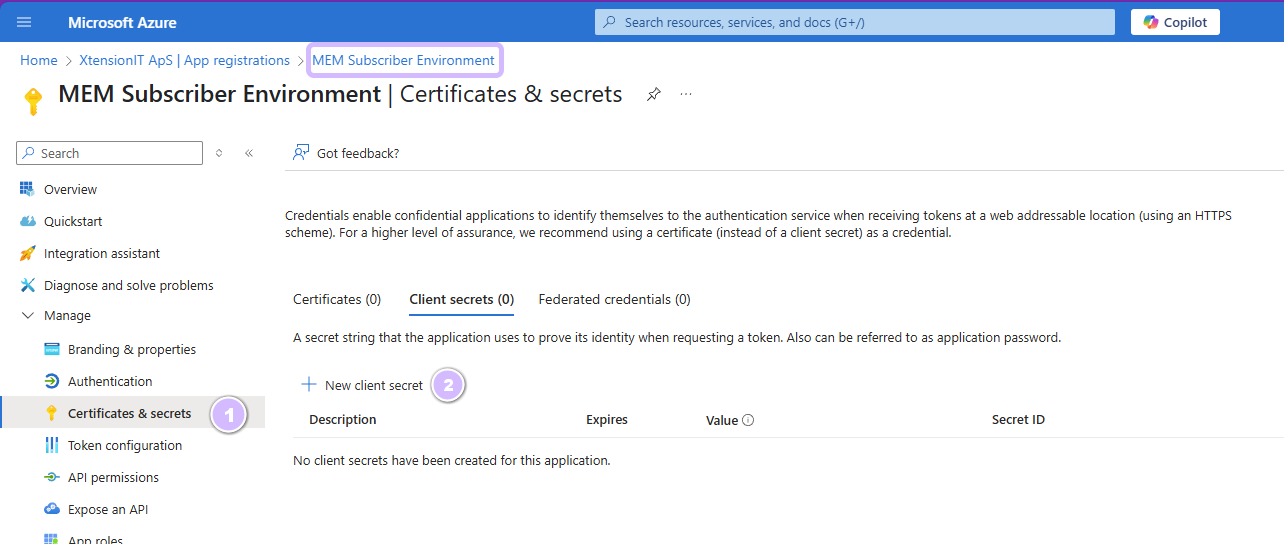Open the Azure portal hamburger menu
The width and height of the screenshot is (1284, 544).
point(24,22)
